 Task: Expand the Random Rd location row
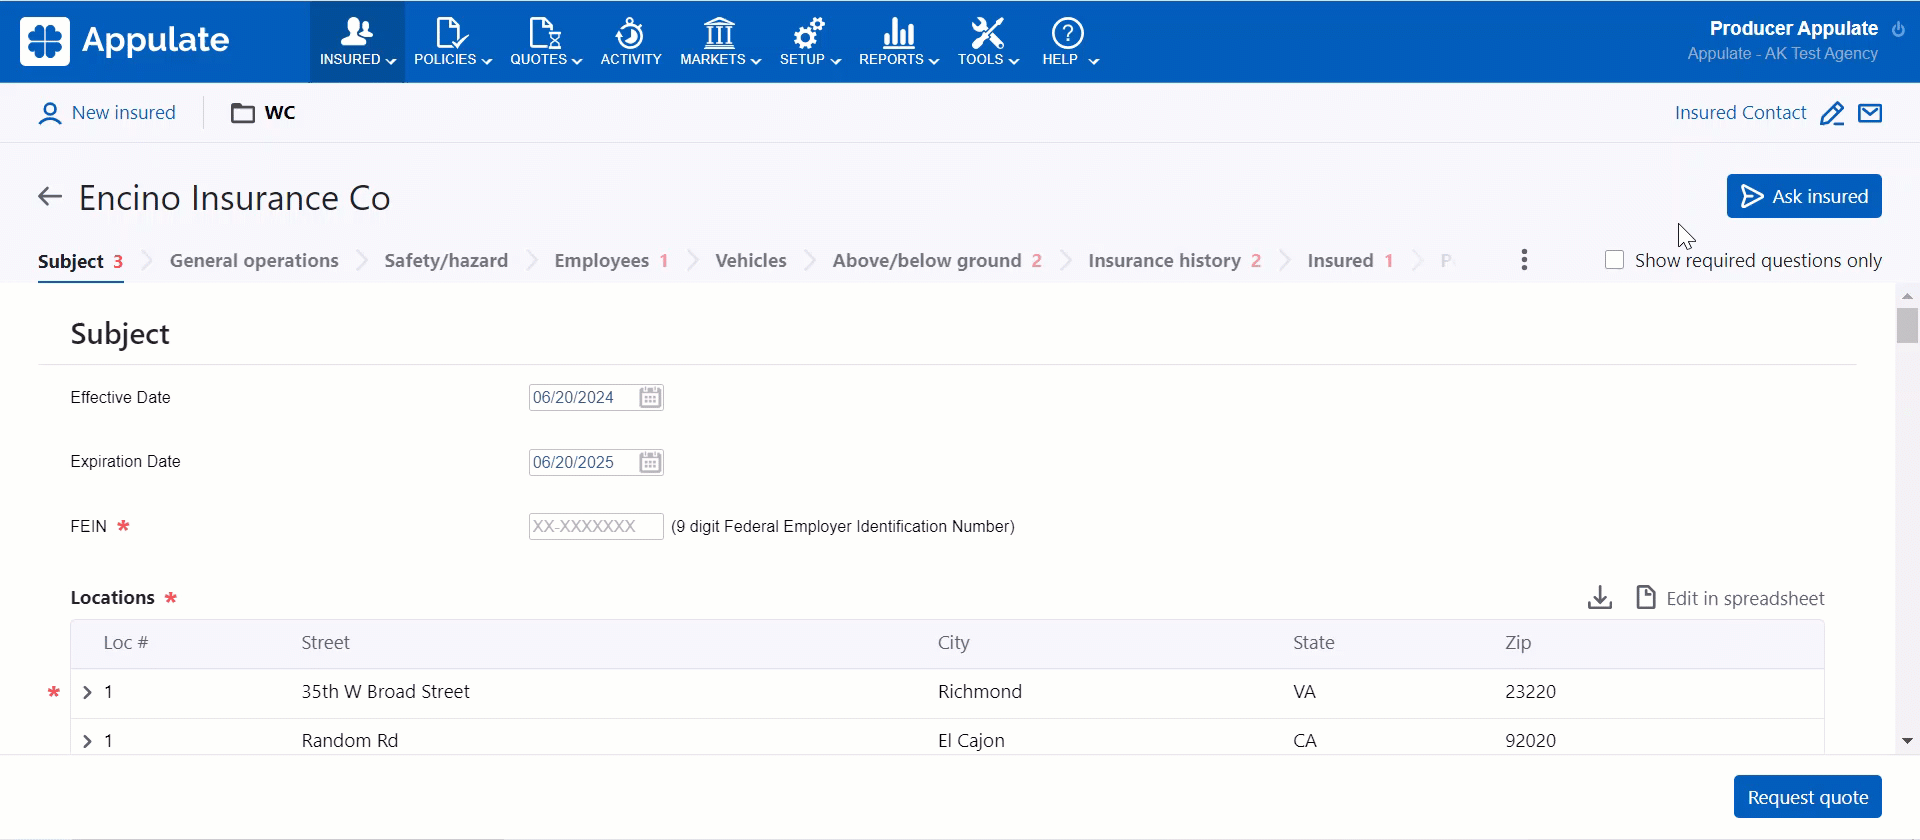pyautogui.click(x=87, y=741)
